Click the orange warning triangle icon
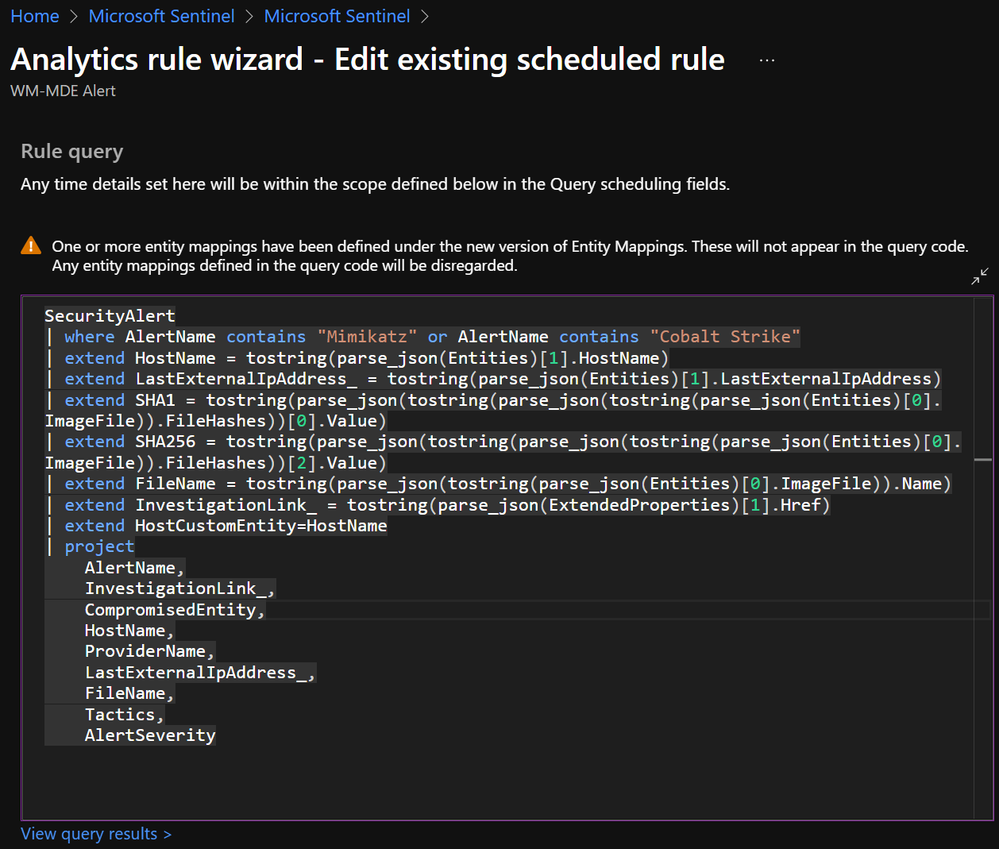999x849 pixels. [31, 246]
